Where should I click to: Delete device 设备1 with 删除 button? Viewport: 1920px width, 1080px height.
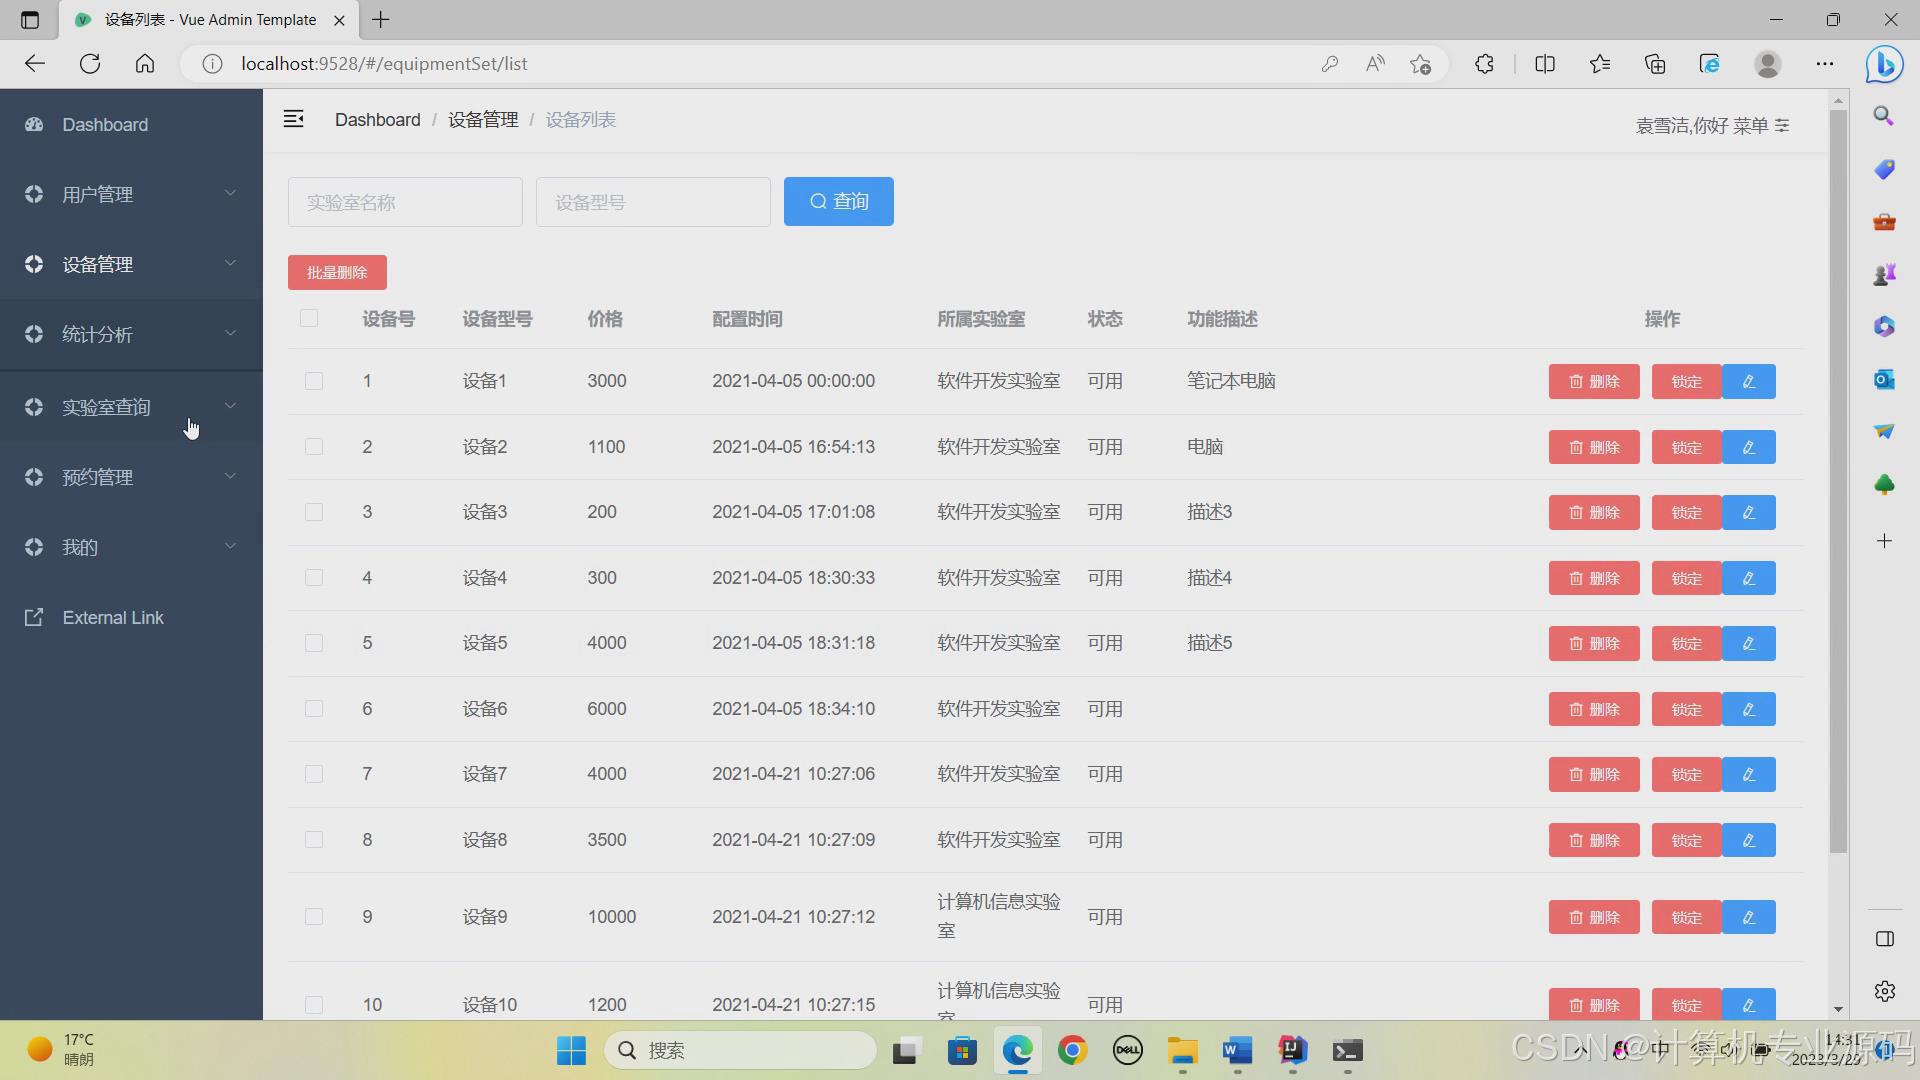(1594, 381)
